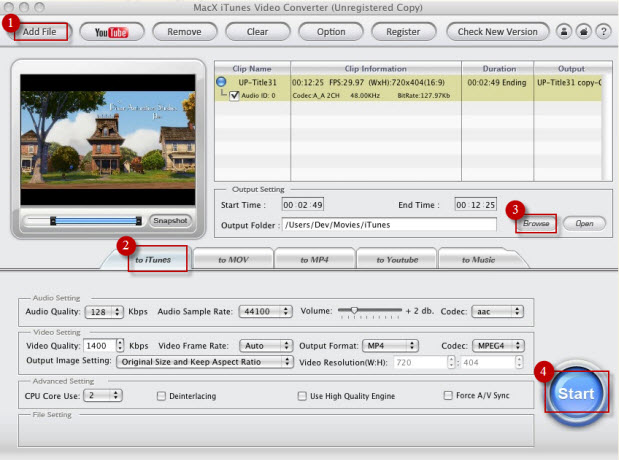Image resolution: width=619 pixels, height=460 pixels.
Task: Click the BitRate:127.97Kb text
Action: (424, 96)
